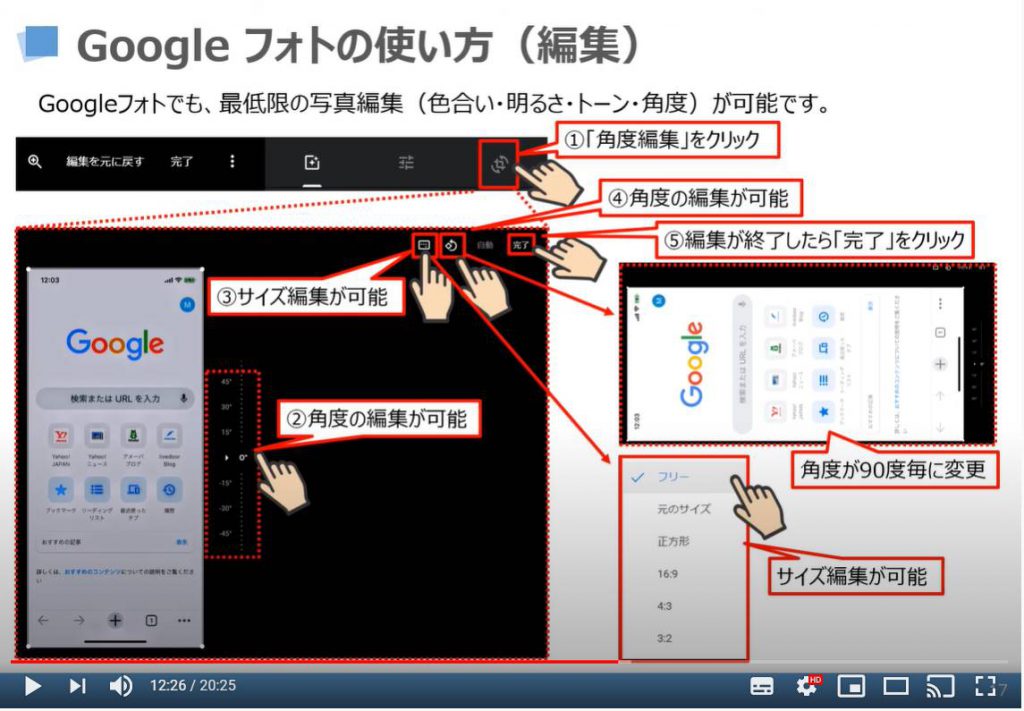Viewport: 1024px width, 711px height.
Task: Click the star bookmark shortcut on upright phone
Action: [x=61, y=490]
